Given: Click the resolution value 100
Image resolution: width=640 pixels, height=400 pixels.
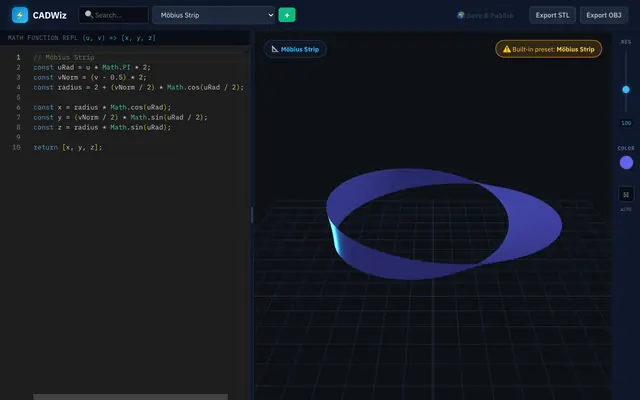Looking at the screenshot, I should coord(626,123).
